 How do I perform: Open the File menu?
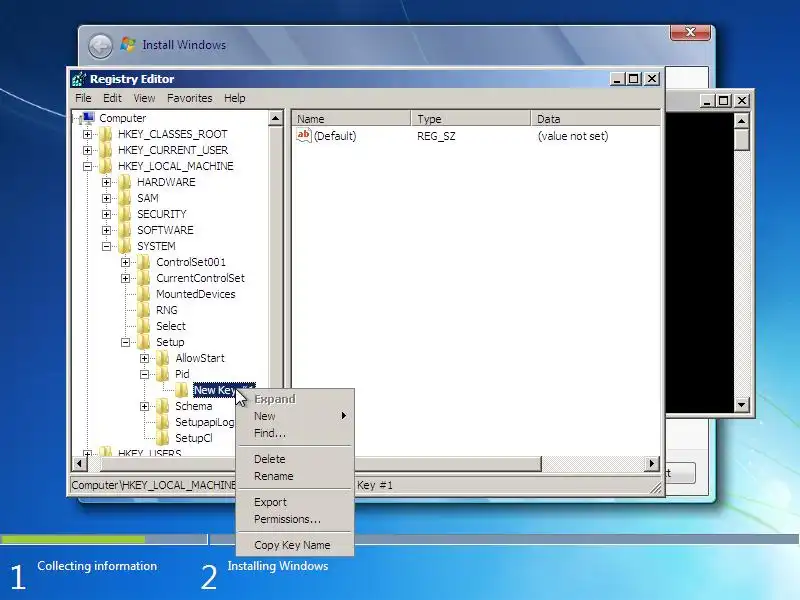pyautogui.click(x=83, y=98)
